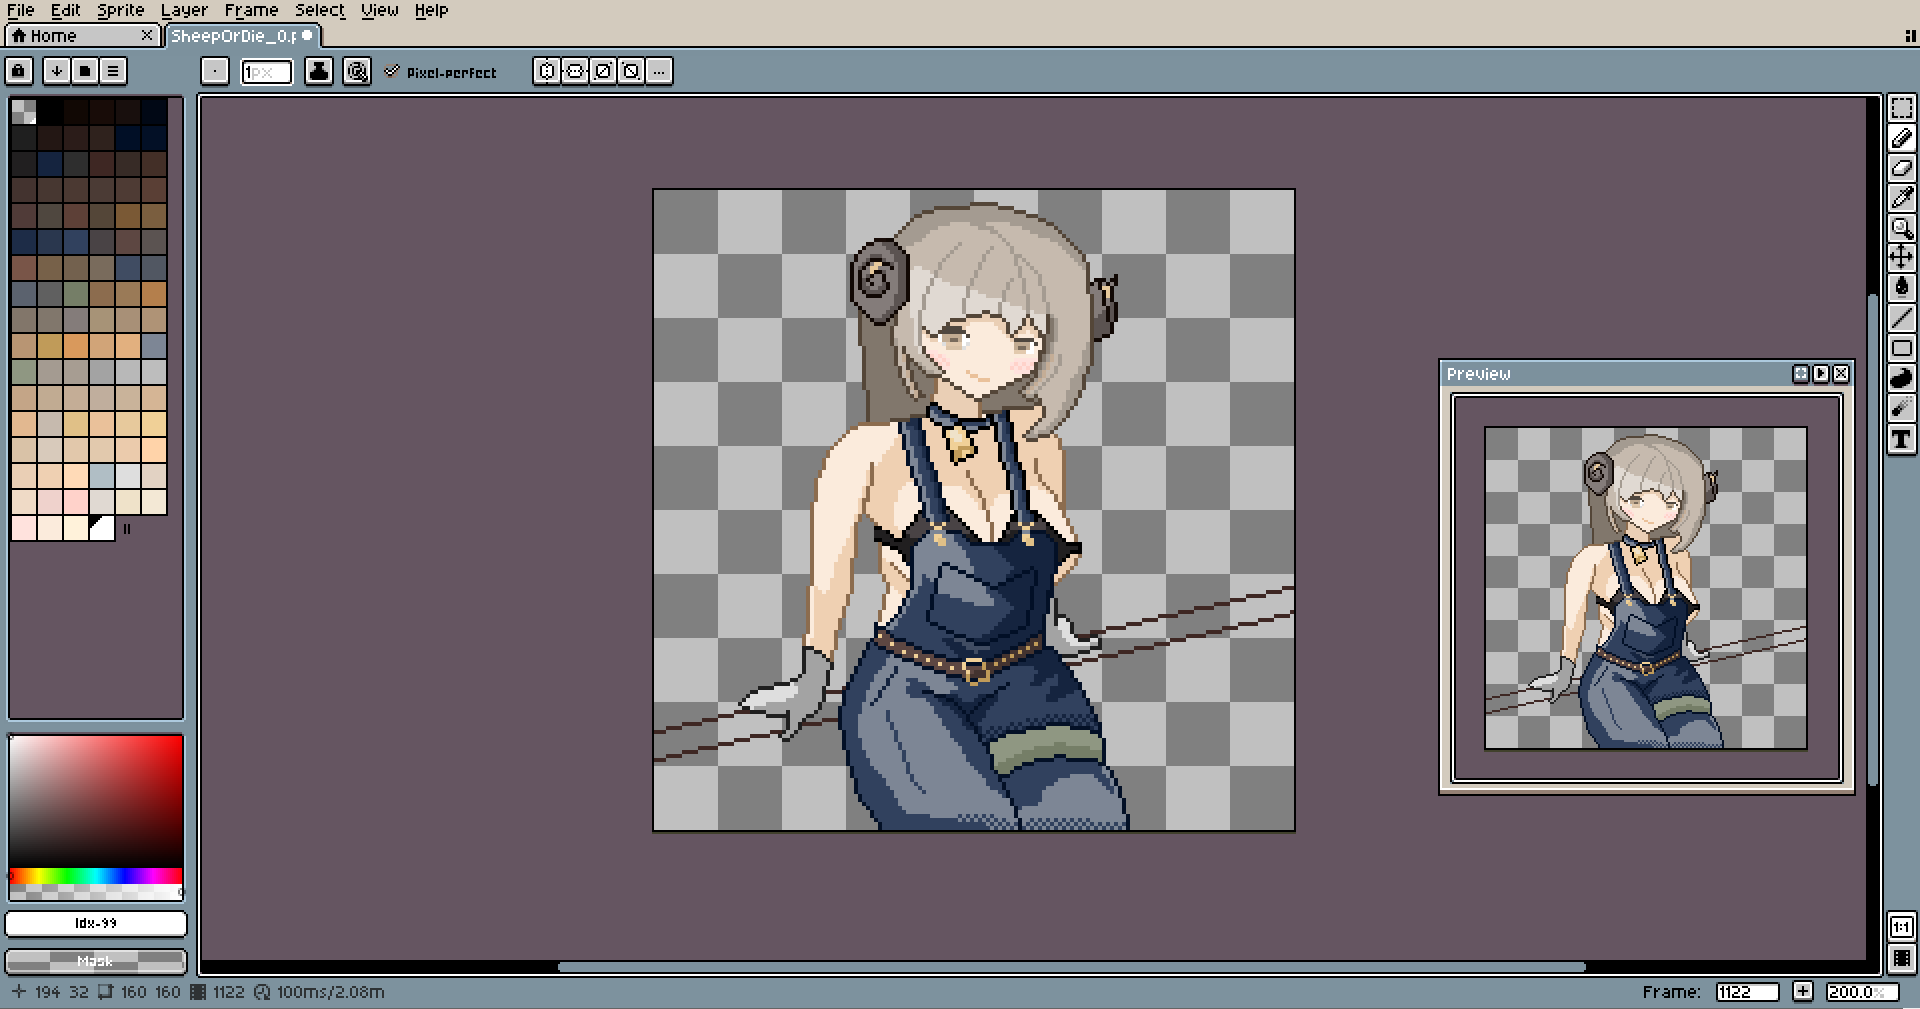Image resolution: width=1920 pixels, height=1009 pixels.
Task: Toggle the Pixel-perfect checkbox
Action: coord(440,72)
